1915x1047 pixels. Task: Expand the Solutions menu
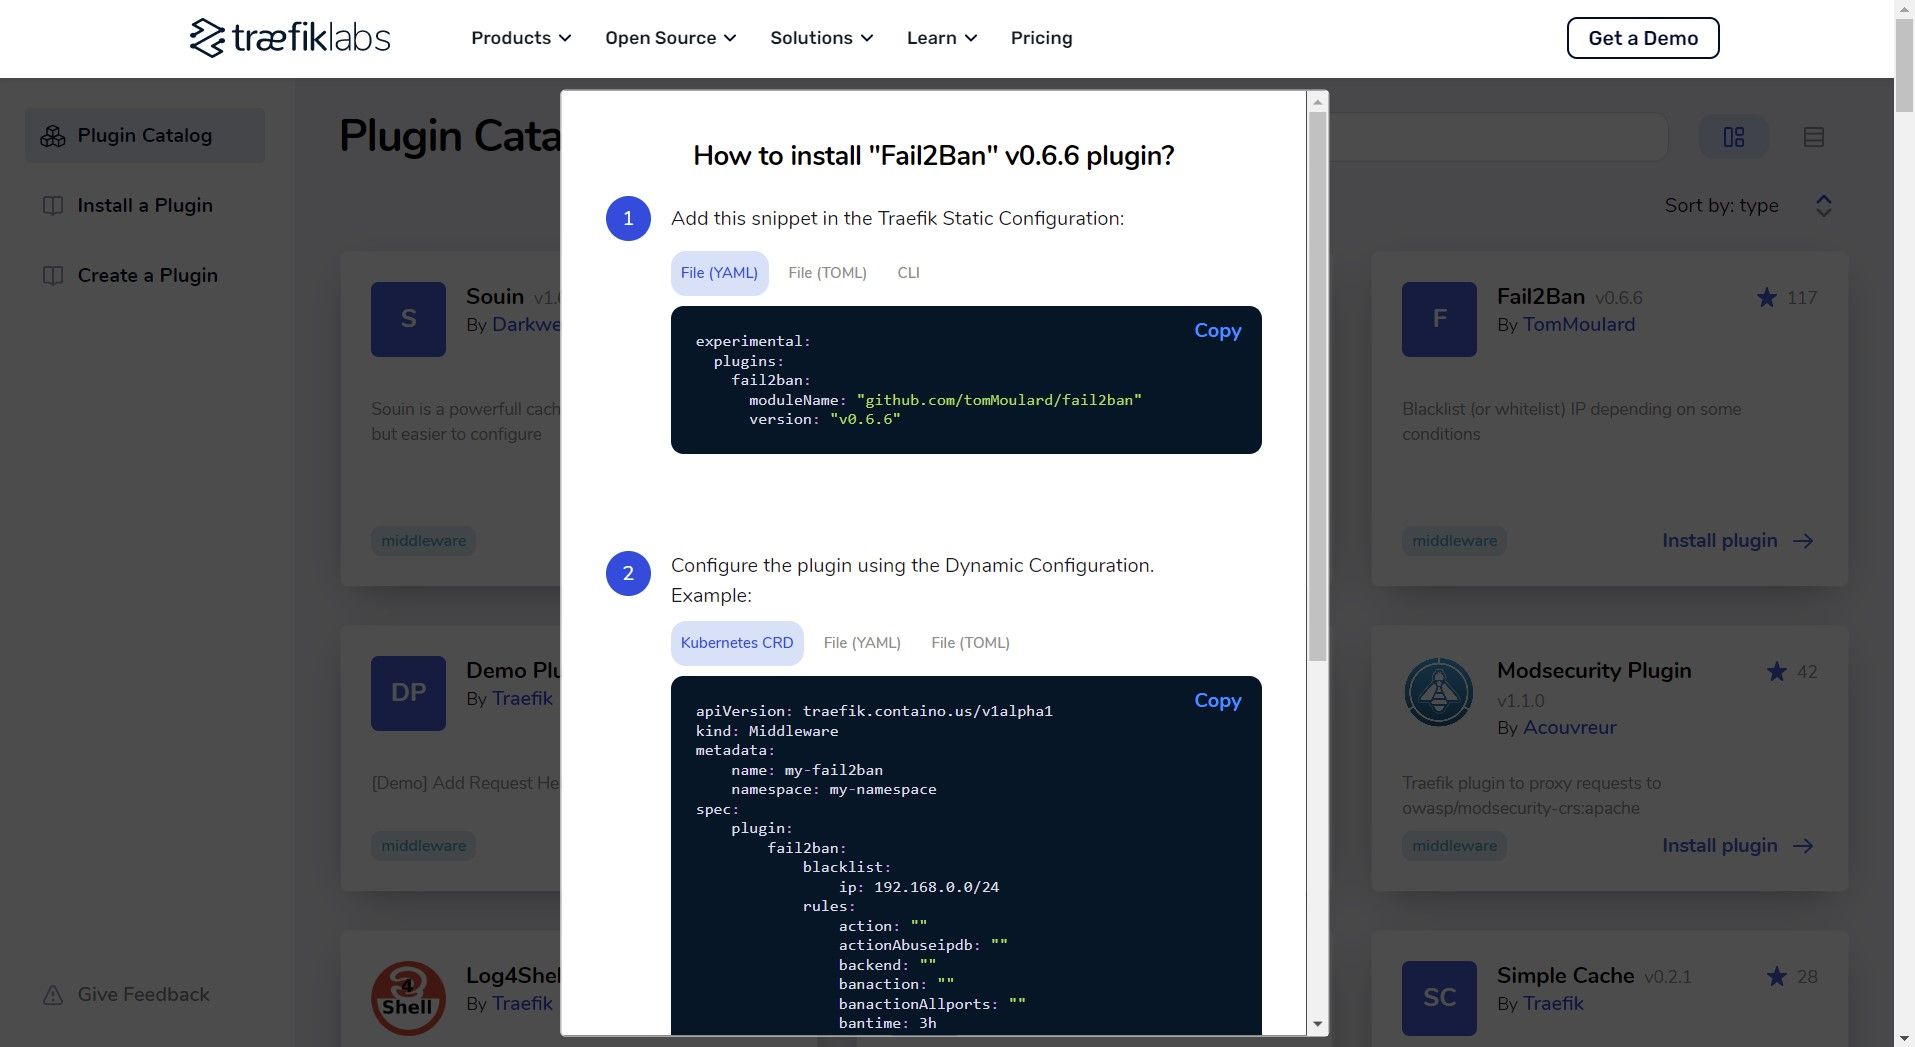click(x=822, y=38)
